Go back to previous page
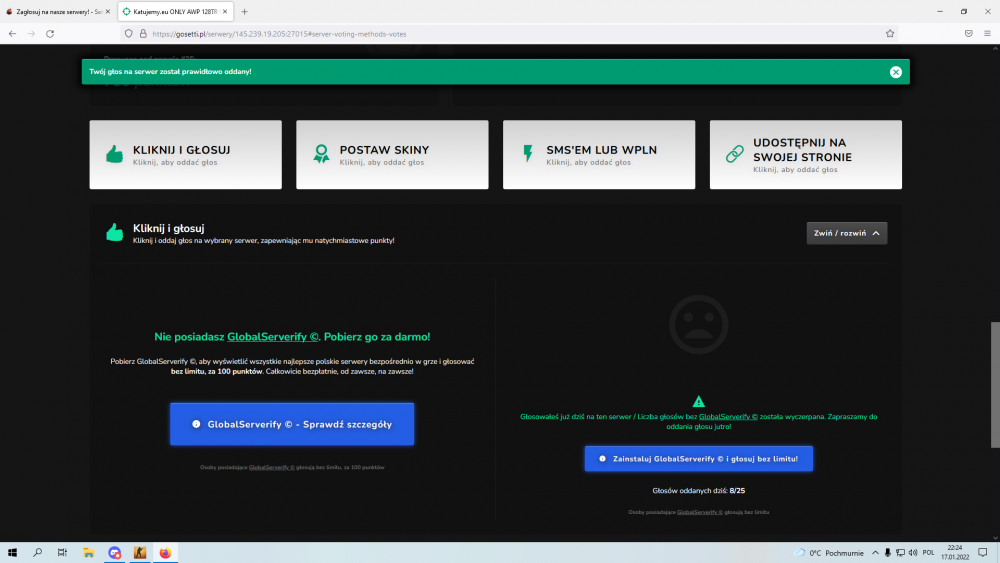Viewport: 1000px width, 563px height. [13, 34]
